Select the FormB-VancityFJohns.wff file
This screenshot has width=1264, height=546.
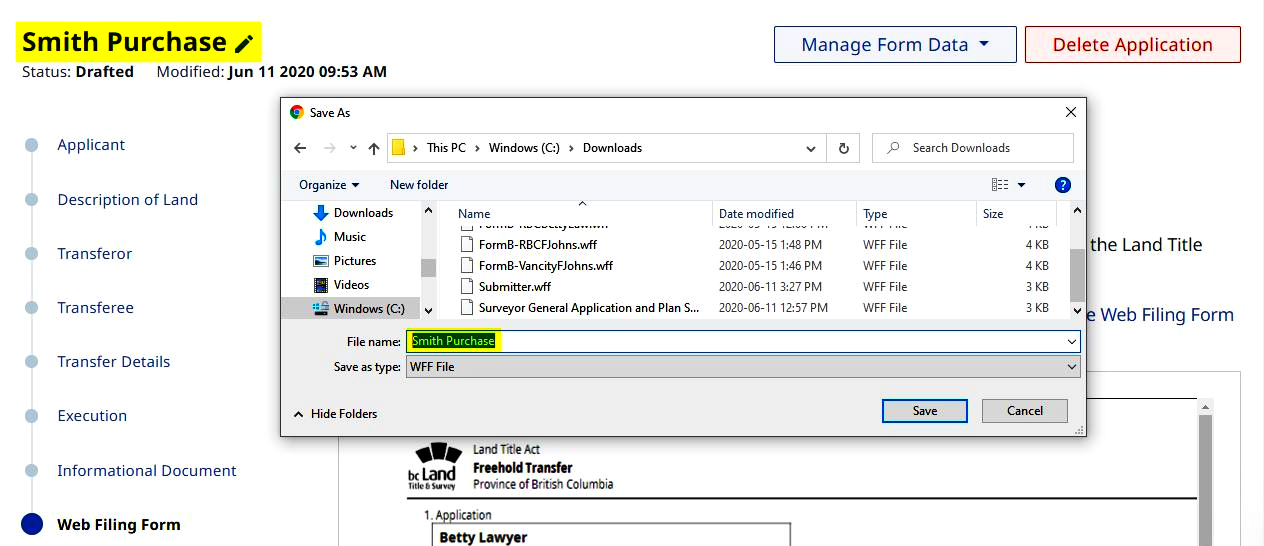click(546, 266)
